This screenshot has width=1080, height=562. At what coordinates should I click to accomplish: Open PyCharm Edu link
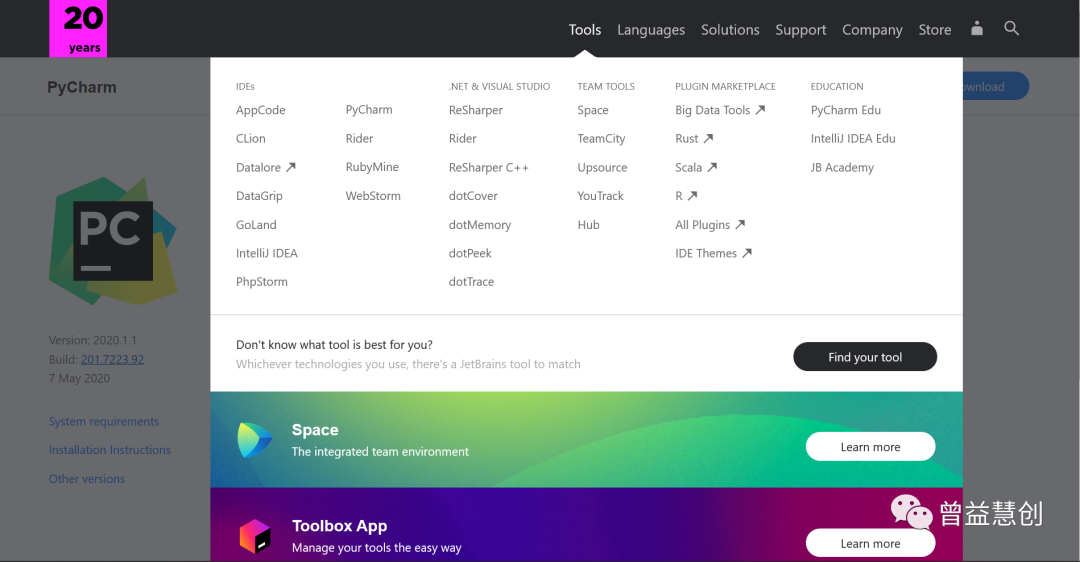click(x=846, y=110)
